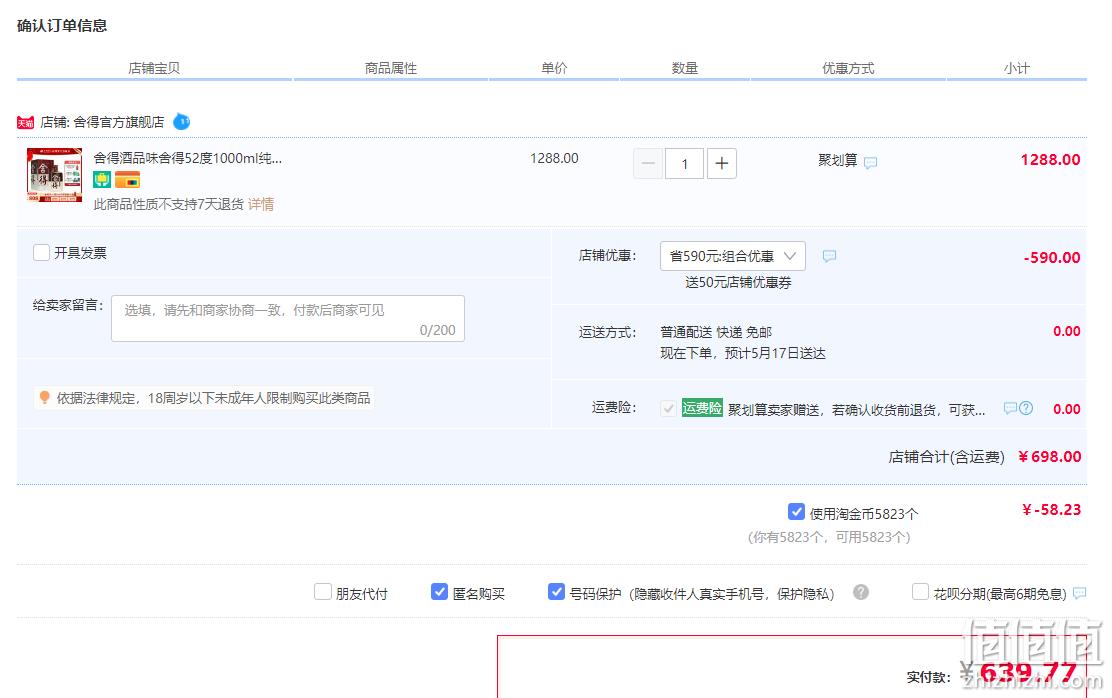
Task: Enable the 开具发票 invoice checkbox
Action: tap(41, 253)
